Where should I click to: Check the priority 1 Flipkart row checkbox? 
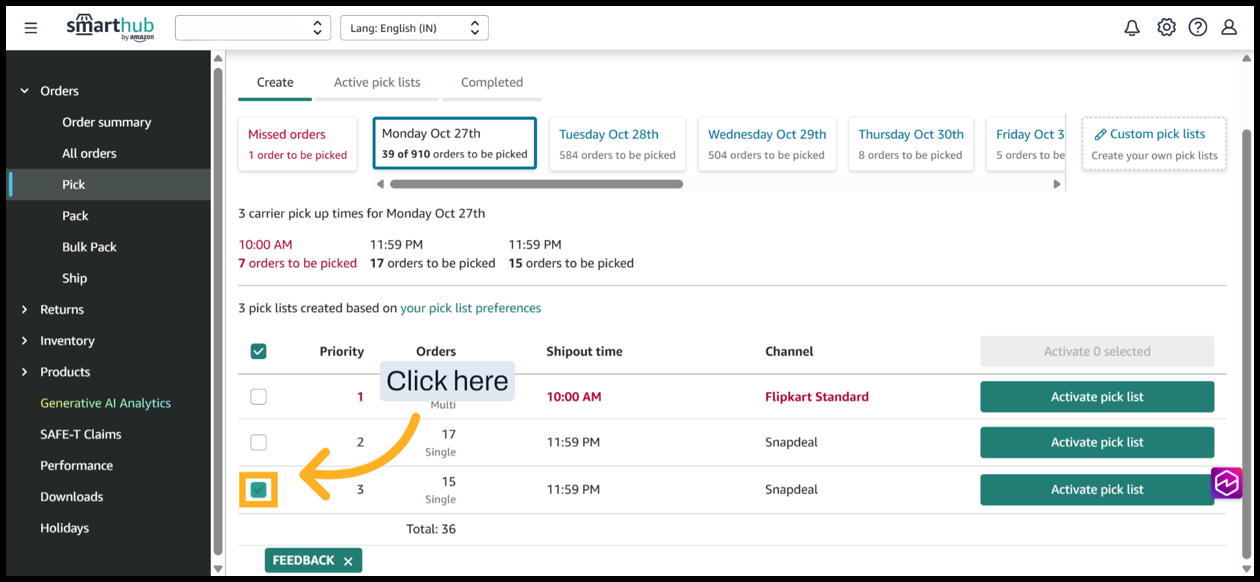click(x=258, y=397)
